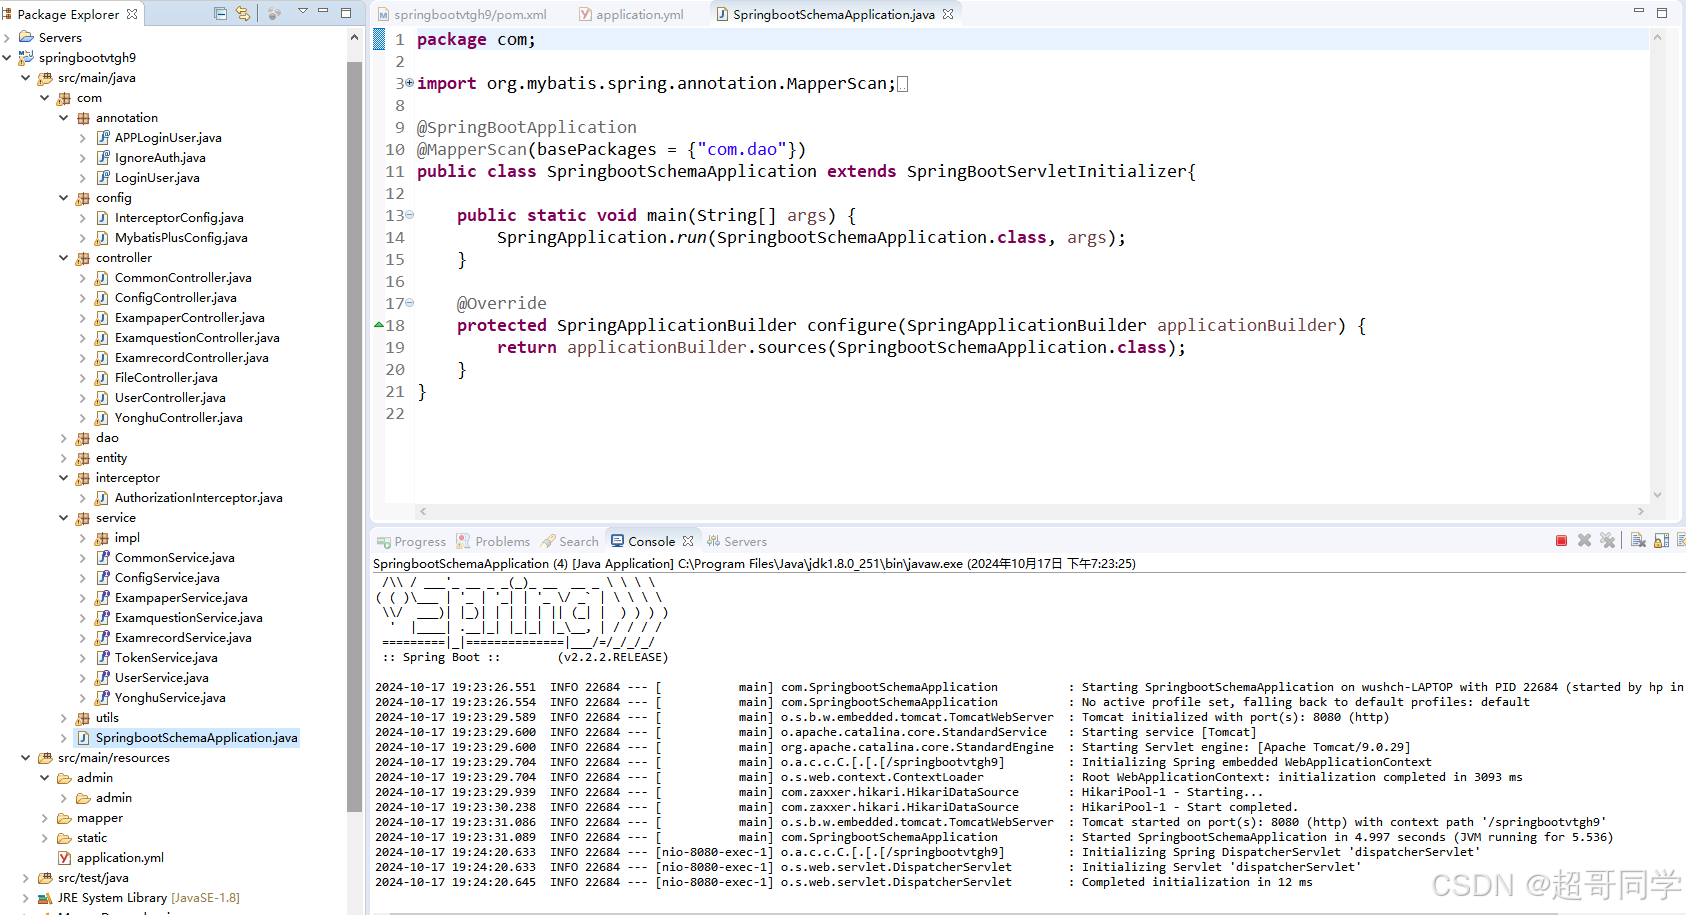The height and width of the screenshot is (915, 1686).
Task: Collapse the controller package folder
Action: (63, 257)
